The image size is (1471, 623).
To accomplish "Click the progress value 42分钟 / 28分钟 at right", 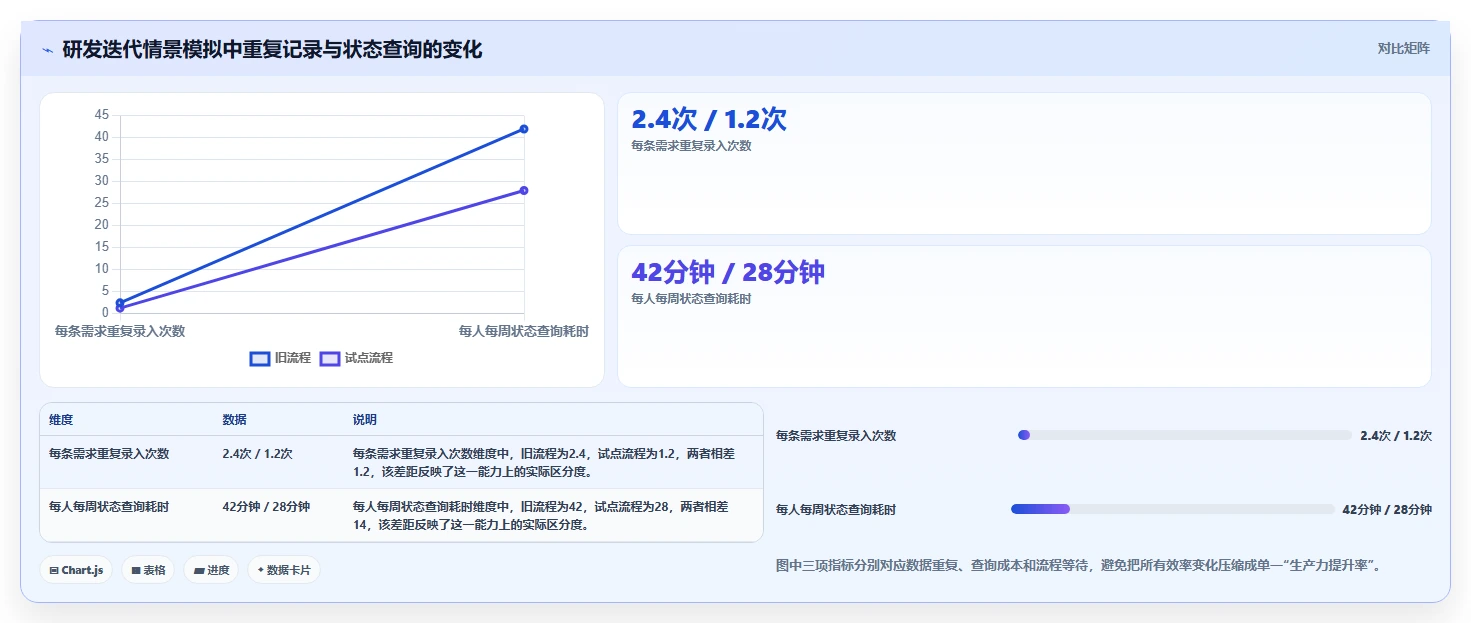I will (1387, 510).
